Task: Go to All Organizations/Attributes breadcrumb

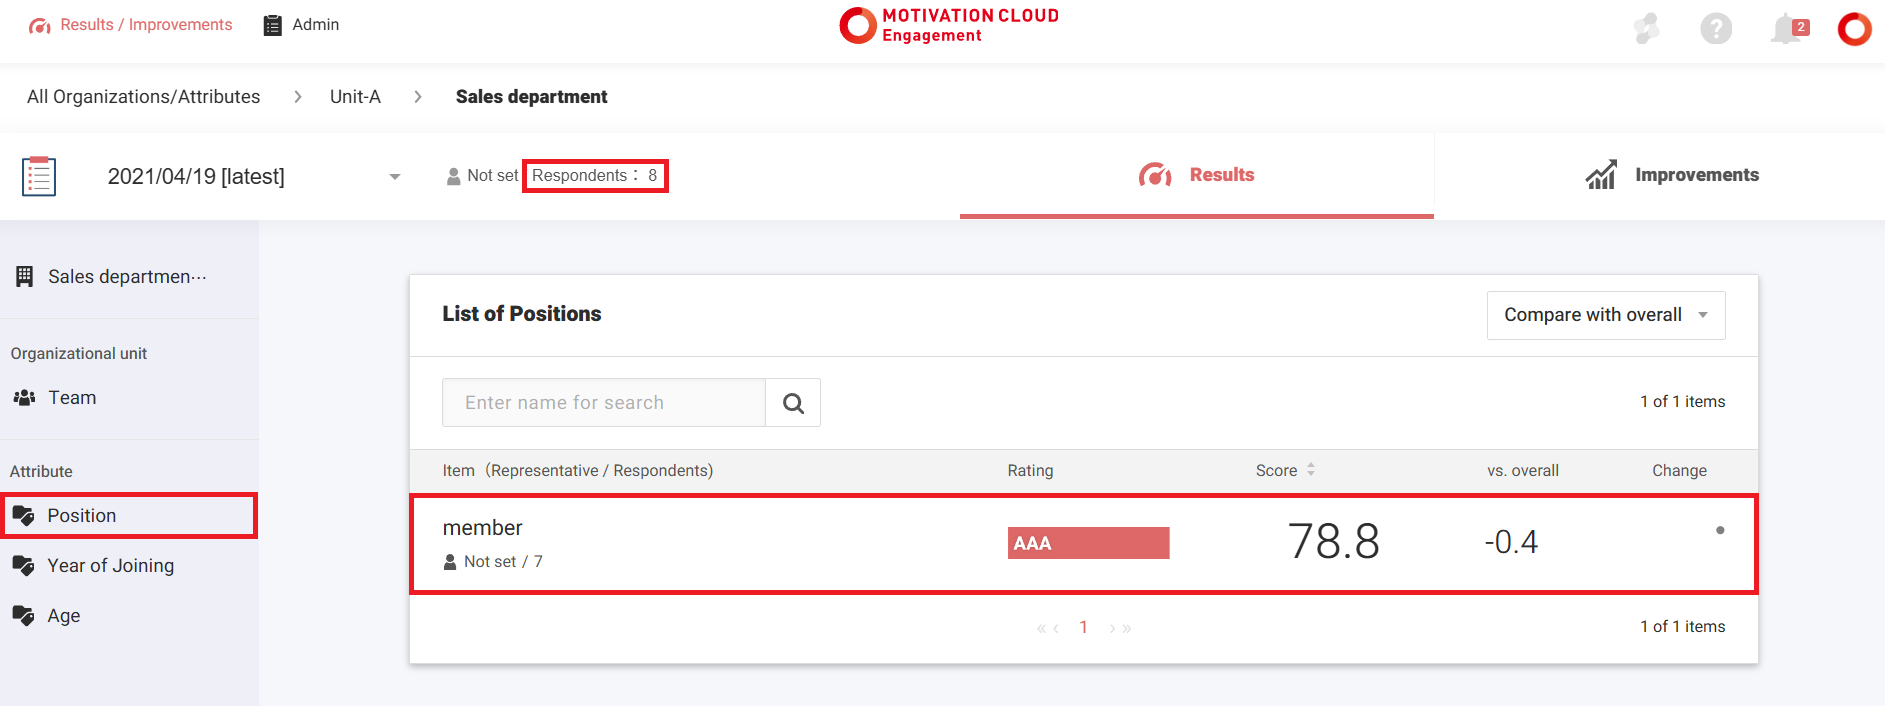Action: point(143,97)
